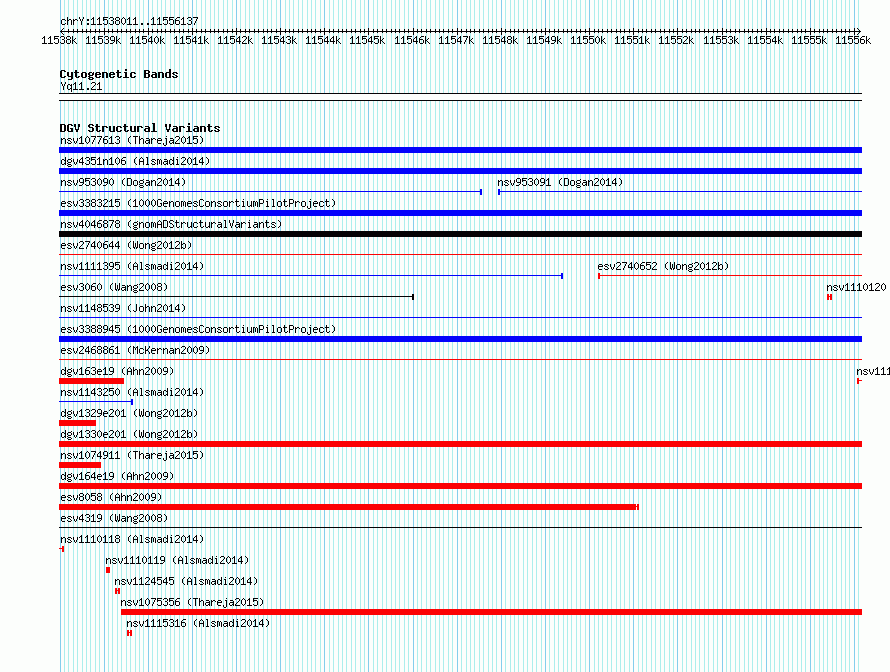Click the red dgv1329e201 variant bar
The image size is (890, 672).
click(77, 423)
